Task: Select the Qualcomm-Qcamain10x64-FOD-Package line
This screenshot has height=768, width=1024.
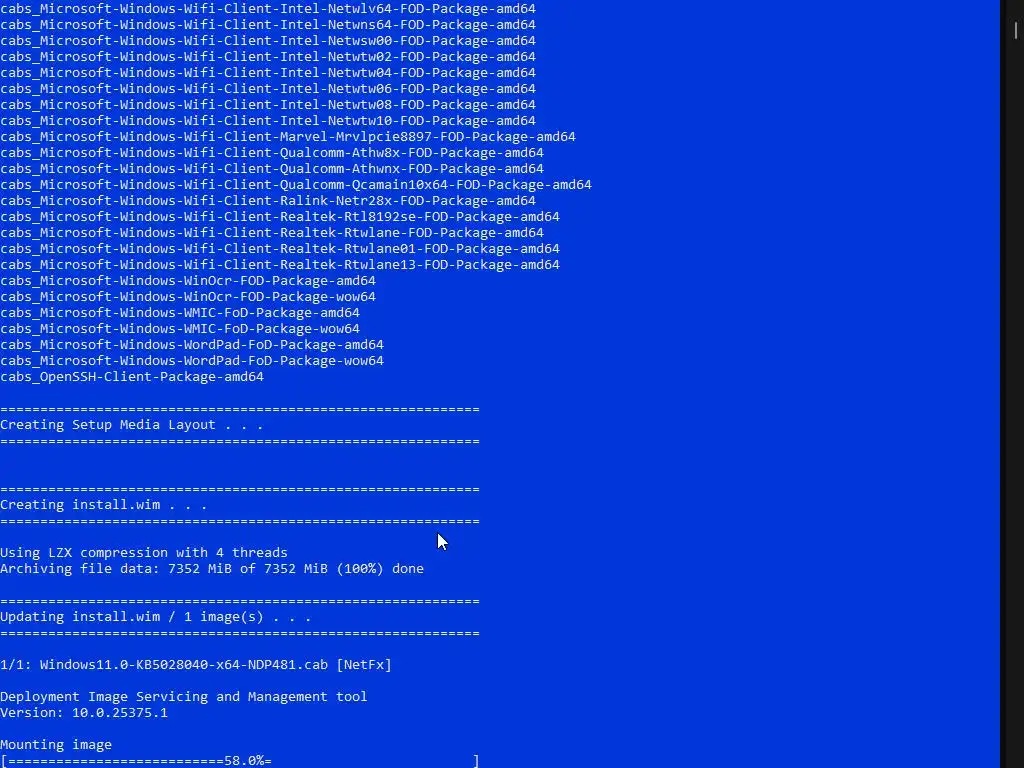Action: pyautogui.click(x=296, y=185)
